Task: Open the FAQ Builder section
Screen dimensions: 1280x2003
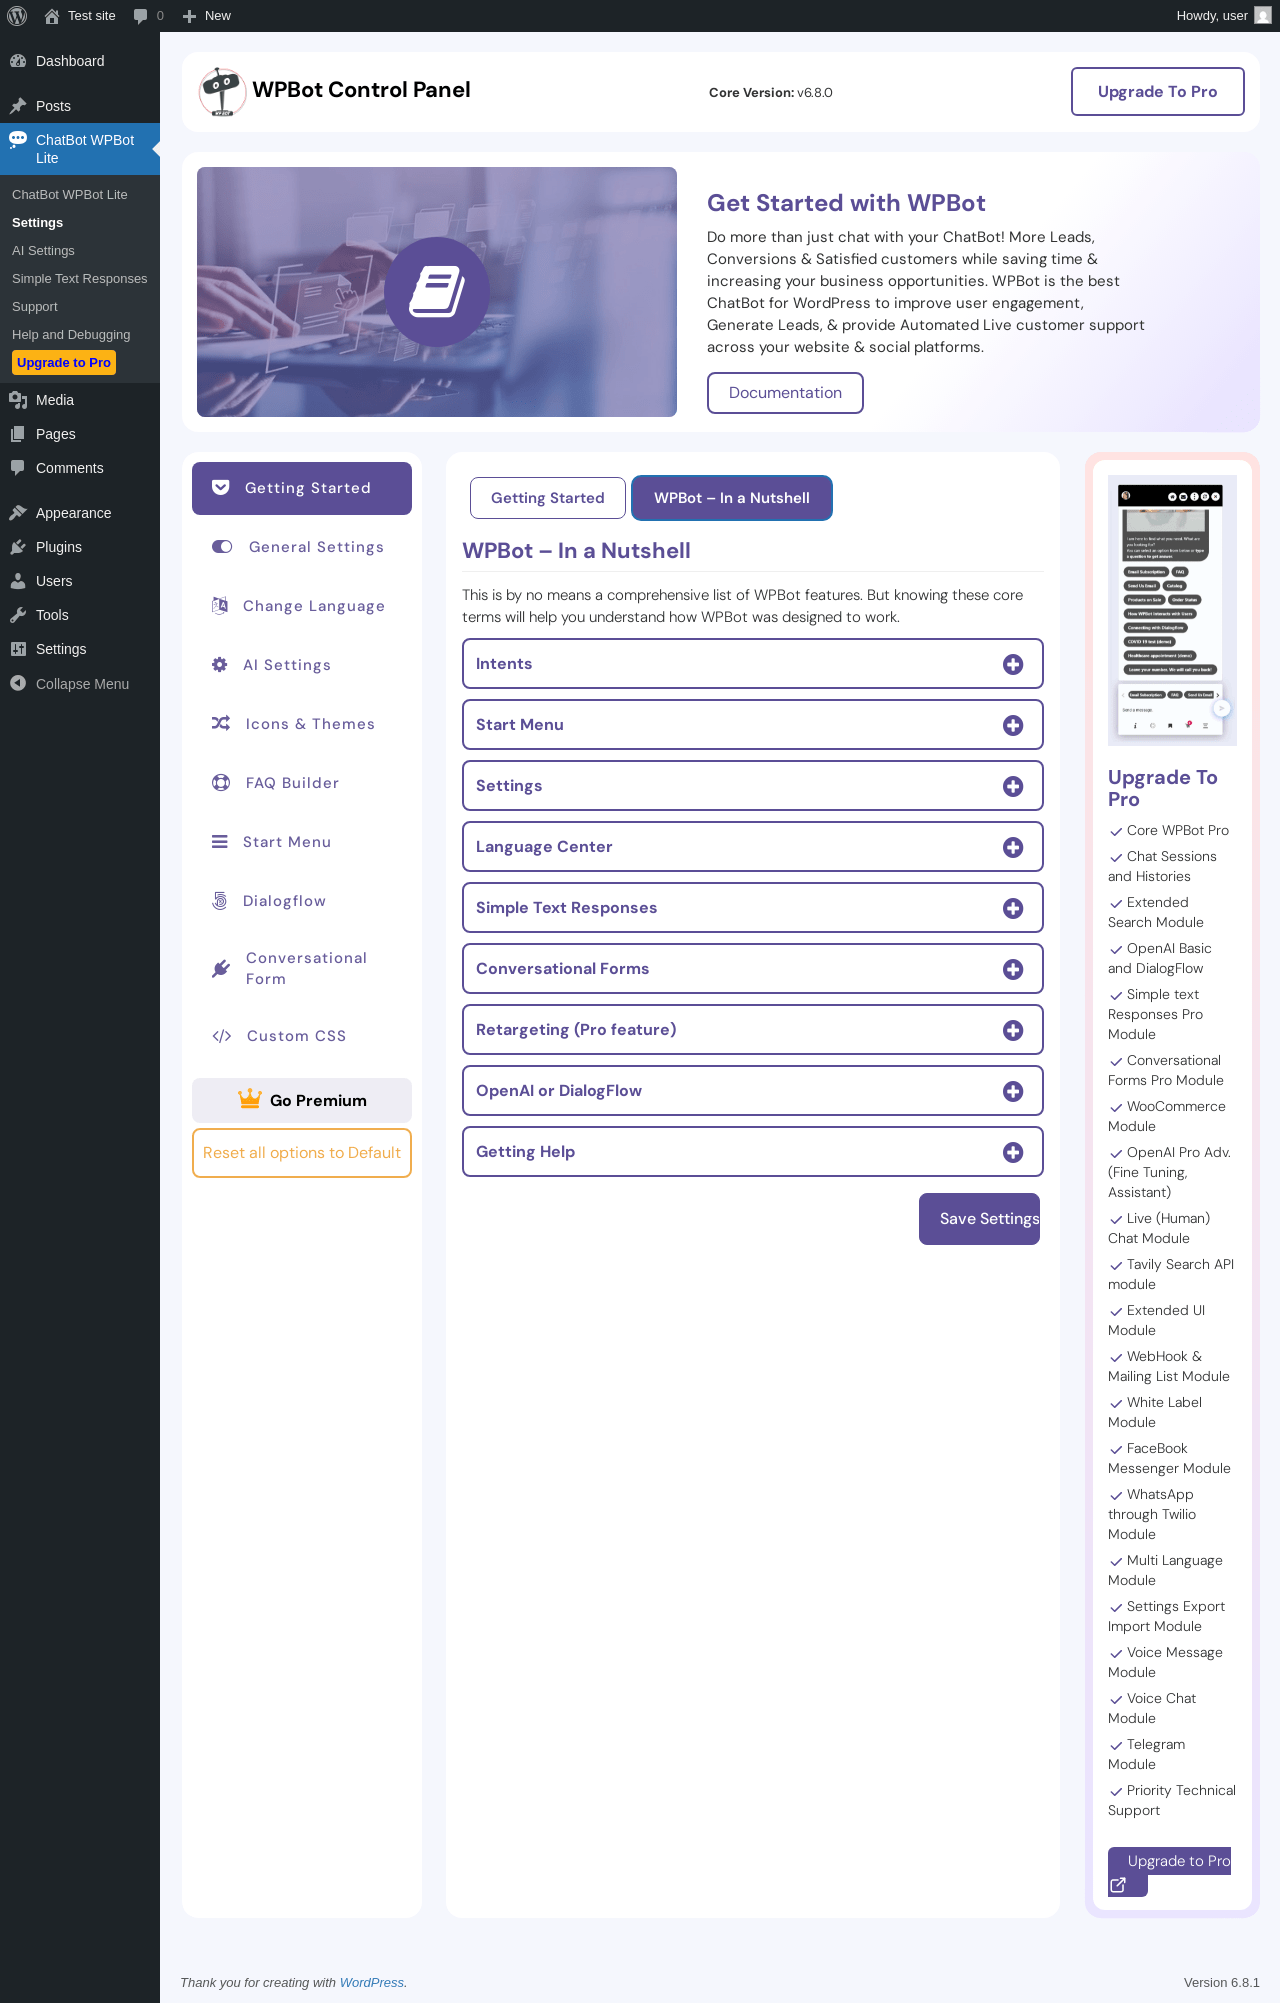Action: (x=302, y=783)
